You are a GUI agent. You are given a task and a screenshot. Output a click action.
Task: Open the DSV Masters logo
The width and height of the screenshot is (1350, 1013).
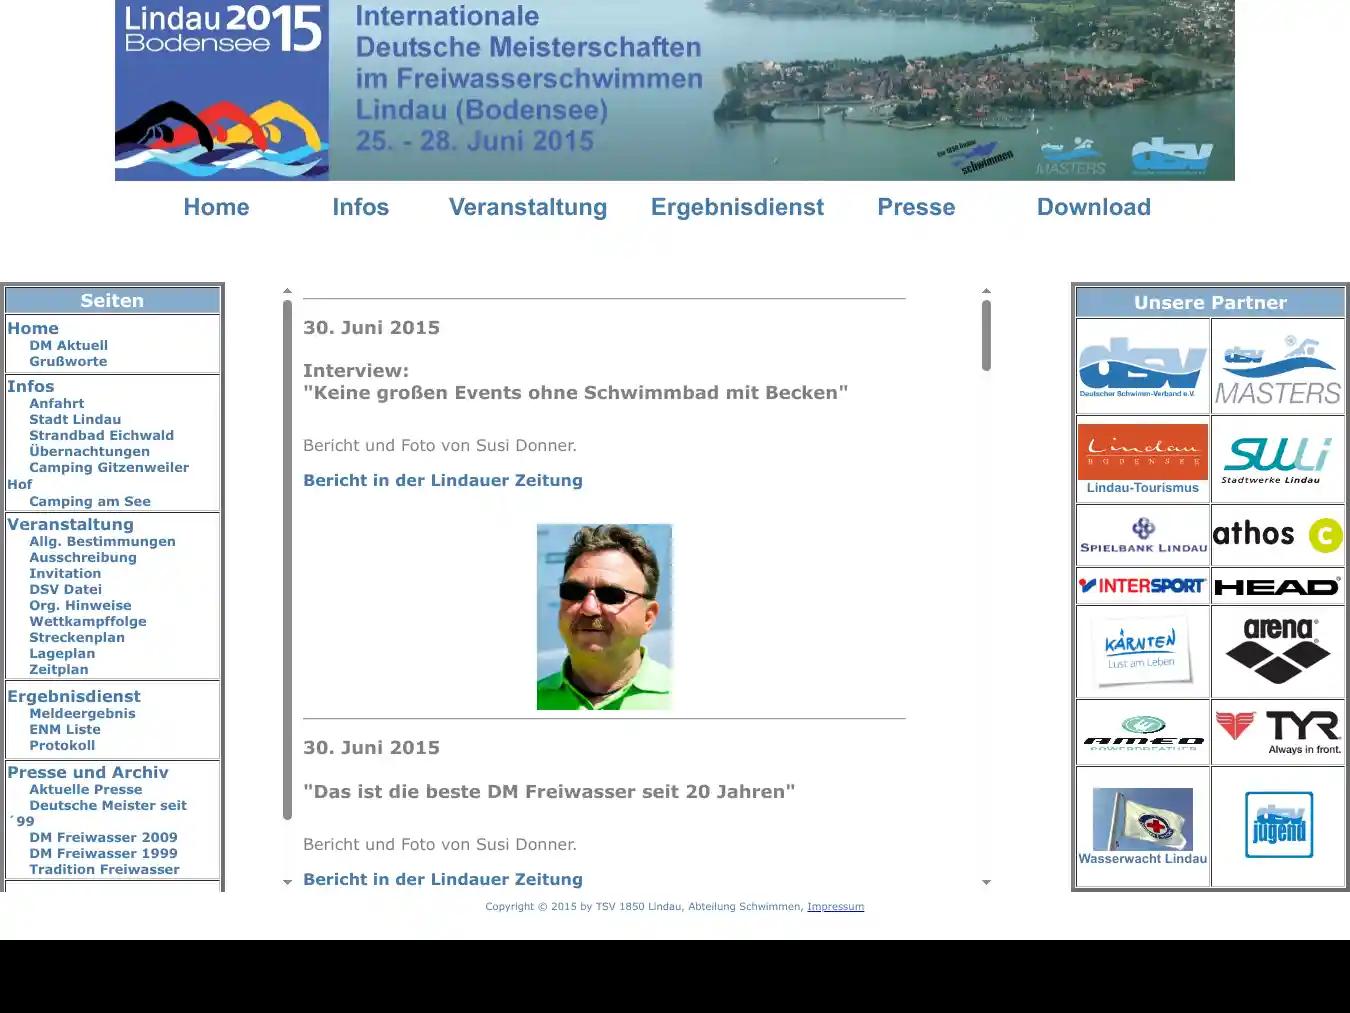pyautogui.click(x=1278, y=364)
